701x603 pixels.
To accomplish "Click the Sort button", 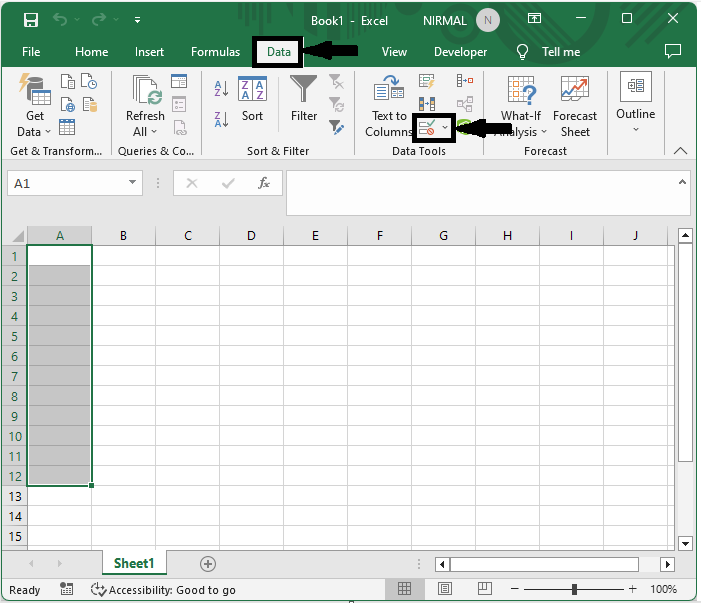I will click(252, 98).
